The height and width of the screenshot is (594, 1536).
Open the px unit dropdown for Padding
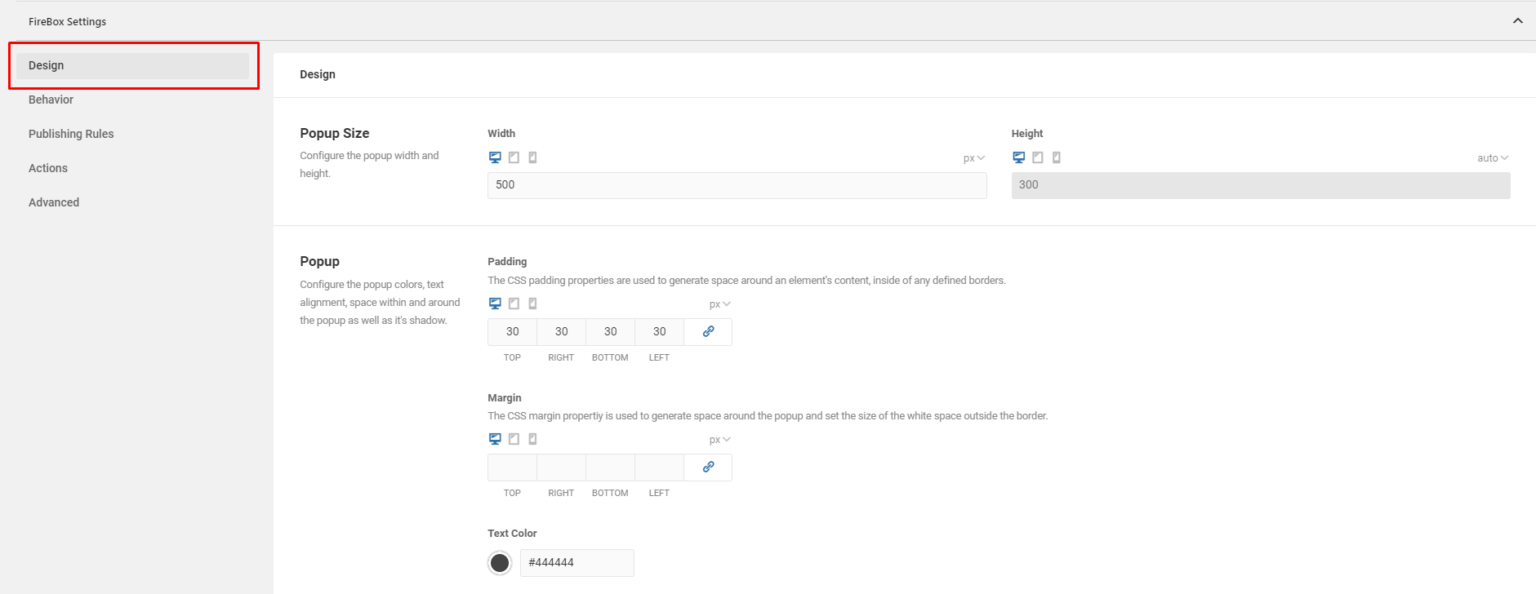[x=718, y=302]
